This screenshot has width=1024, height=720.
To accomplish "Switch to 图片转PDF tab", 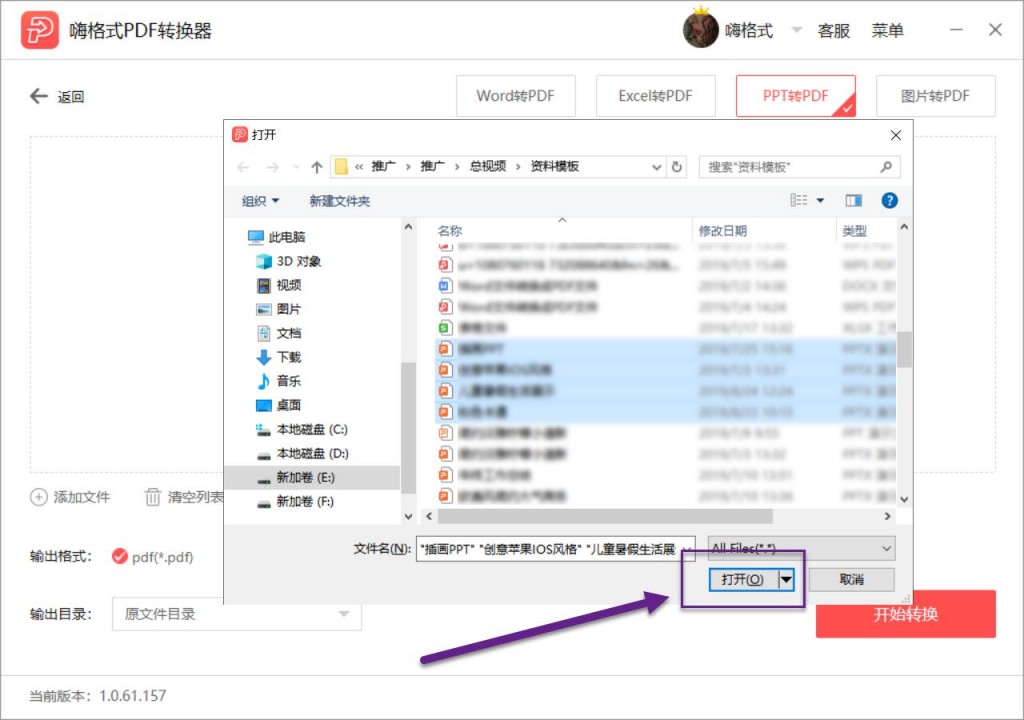I will coord(935,96).
